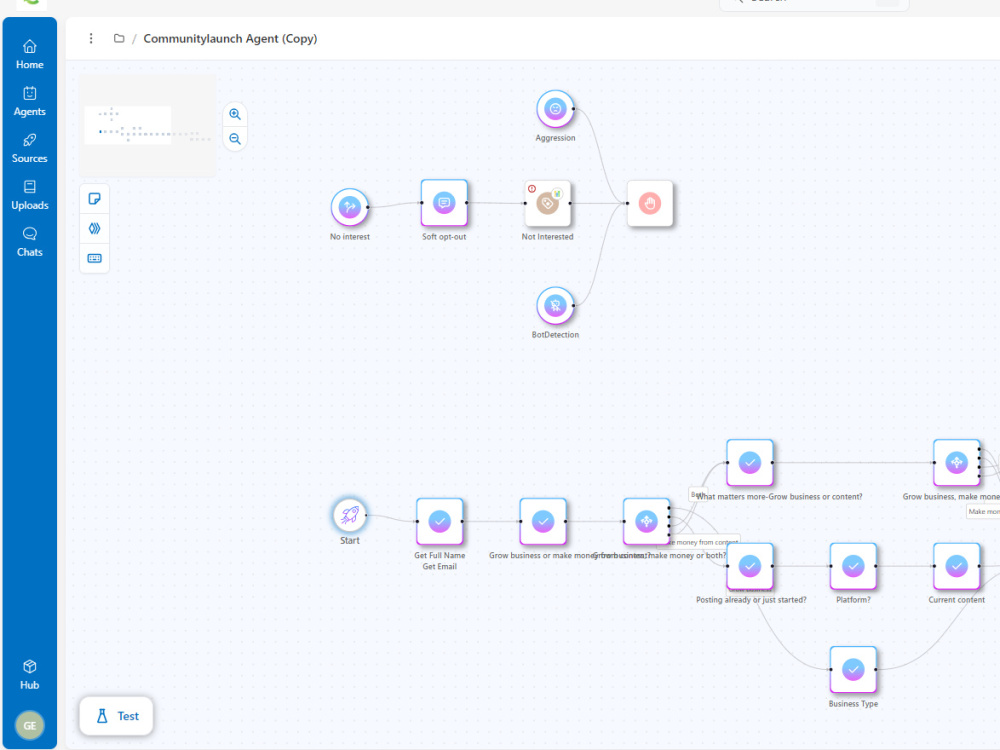
Task: Click the Get Email label
Action: pos(439,566)
